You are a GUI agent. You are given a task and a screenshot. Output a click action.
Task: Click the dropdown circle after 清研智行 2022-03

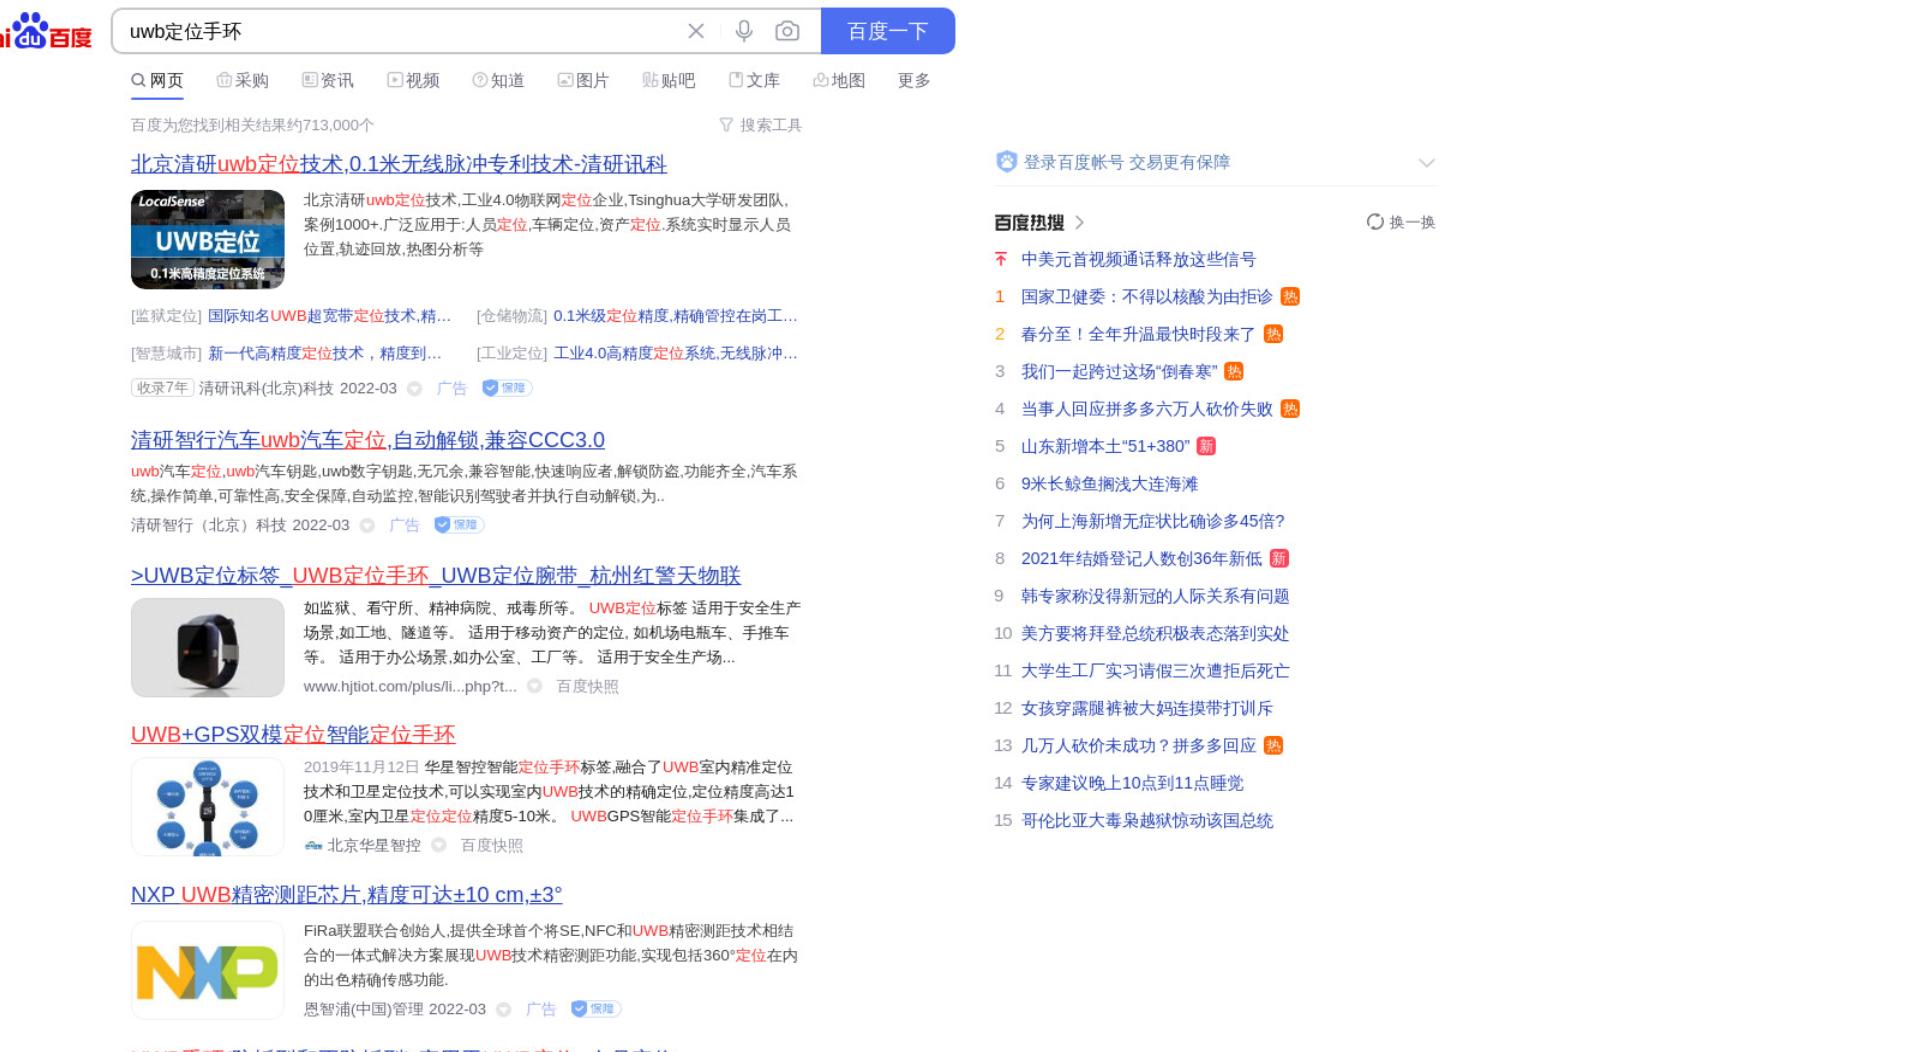pos(367,525)
